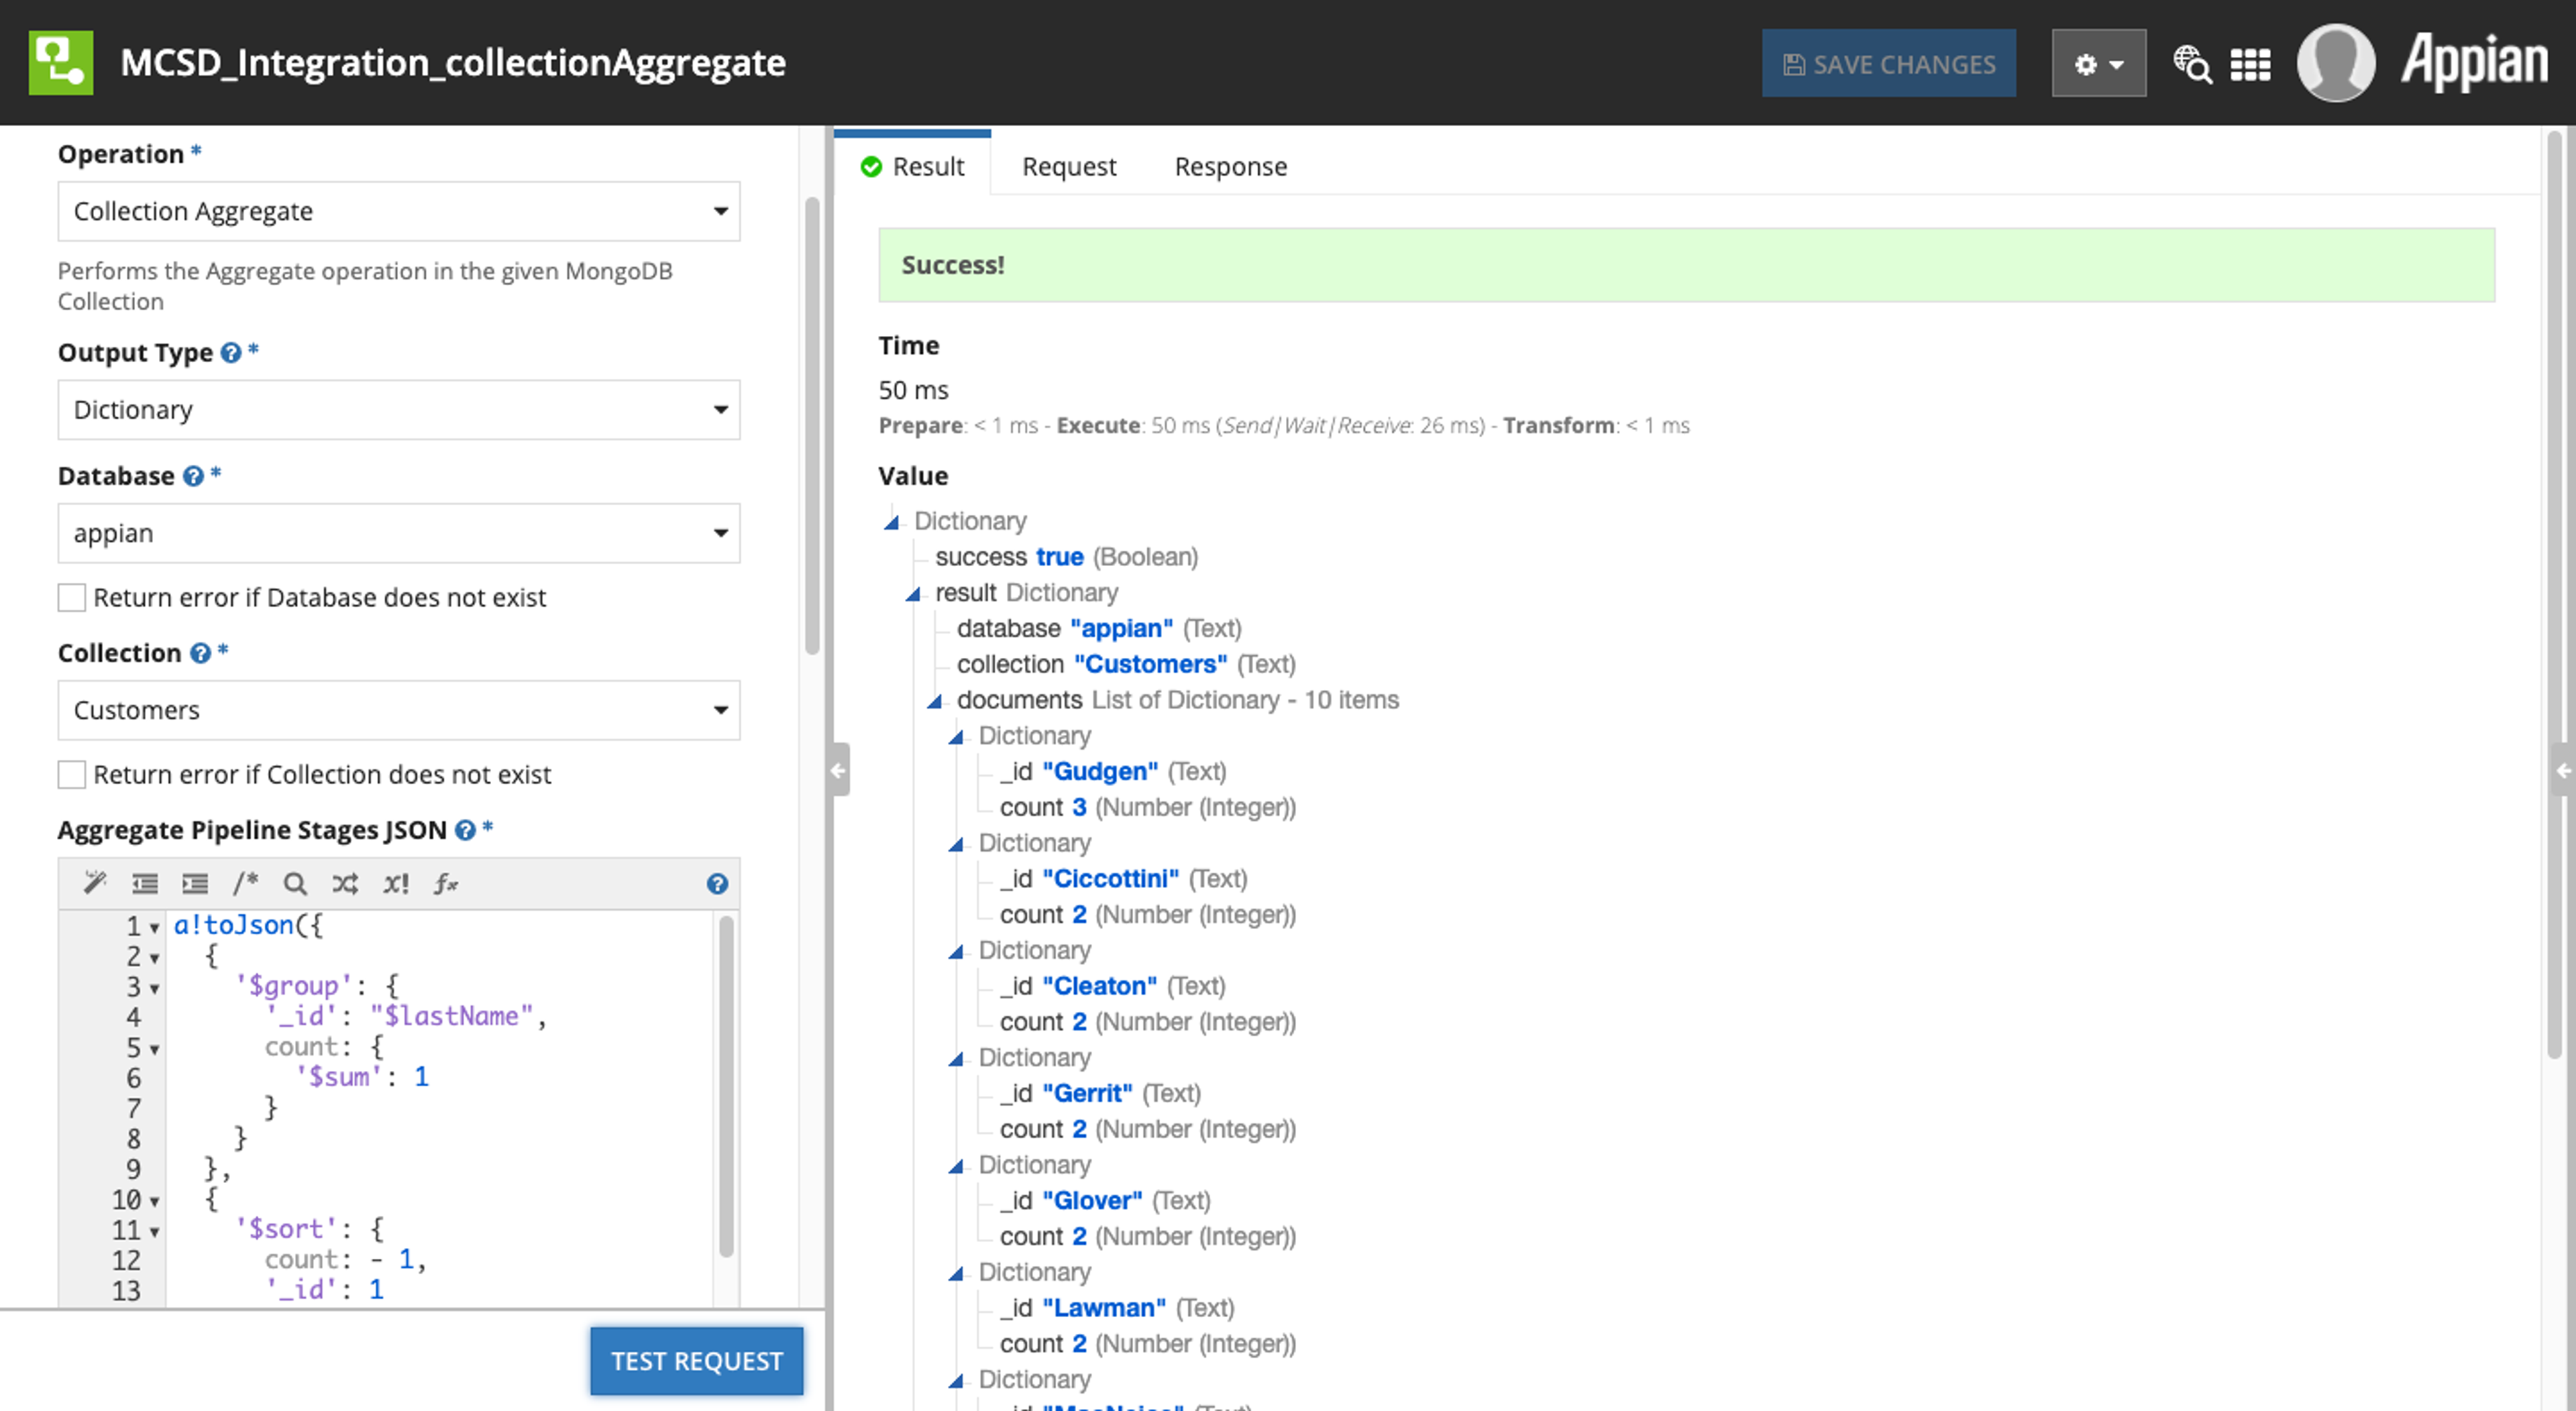Fold the $group block at line 3
Viewport: 2576px width, 1411px height.
pyautogui.click(x=155, y=988)
